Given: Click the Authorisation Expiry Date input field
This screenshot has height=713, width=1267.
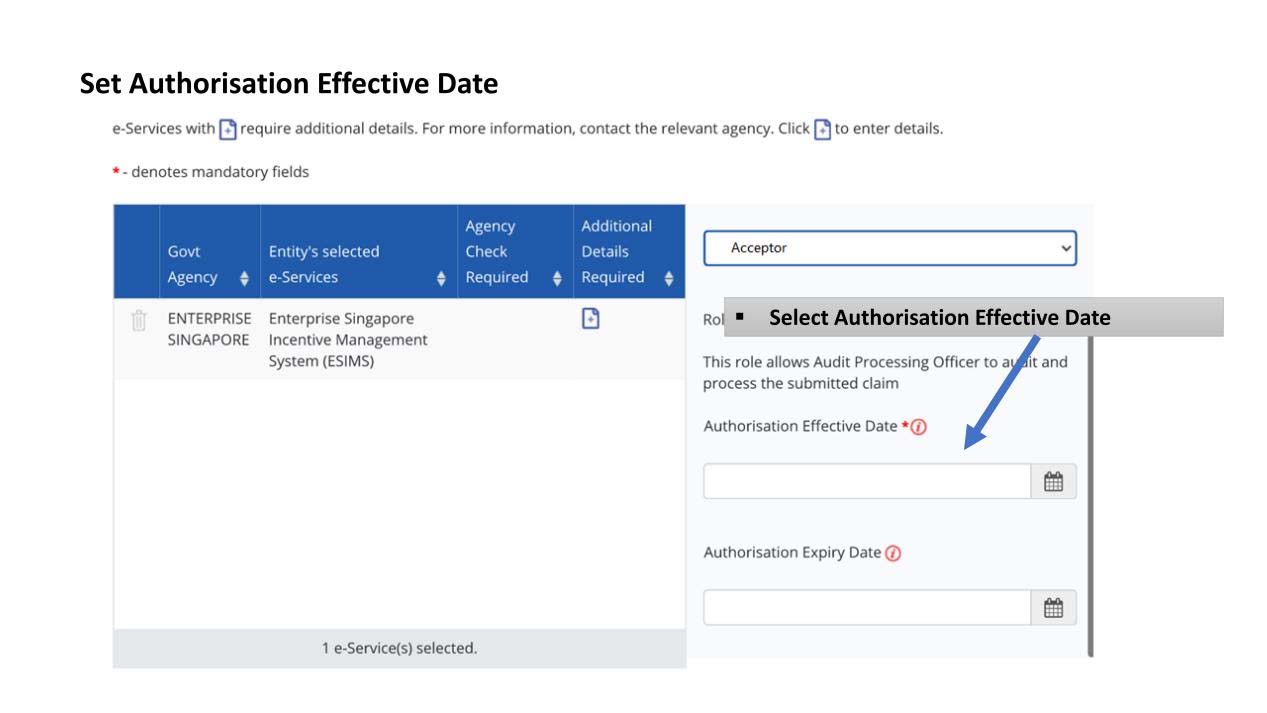Looking at the screenshot, I should pos(866,608).
